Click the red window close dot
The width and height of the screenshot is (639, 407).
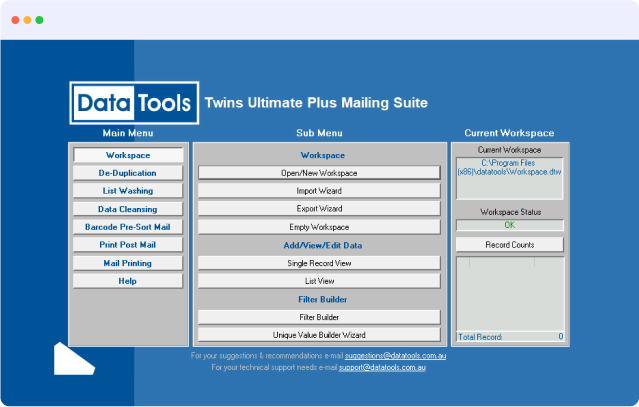(15, 20)
